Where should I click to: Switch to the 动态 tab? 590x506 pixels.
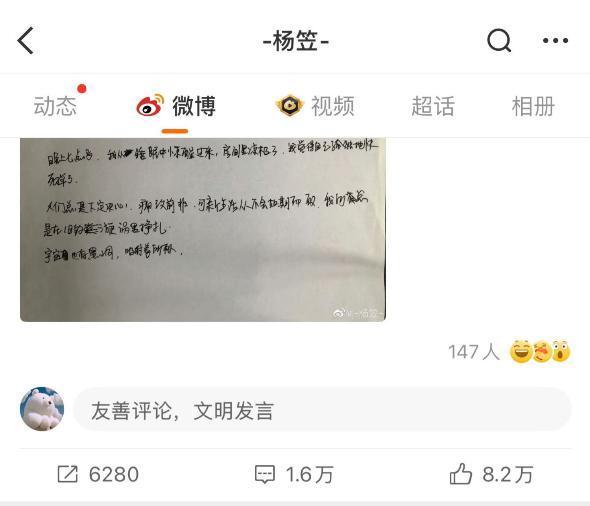point(55,106)
